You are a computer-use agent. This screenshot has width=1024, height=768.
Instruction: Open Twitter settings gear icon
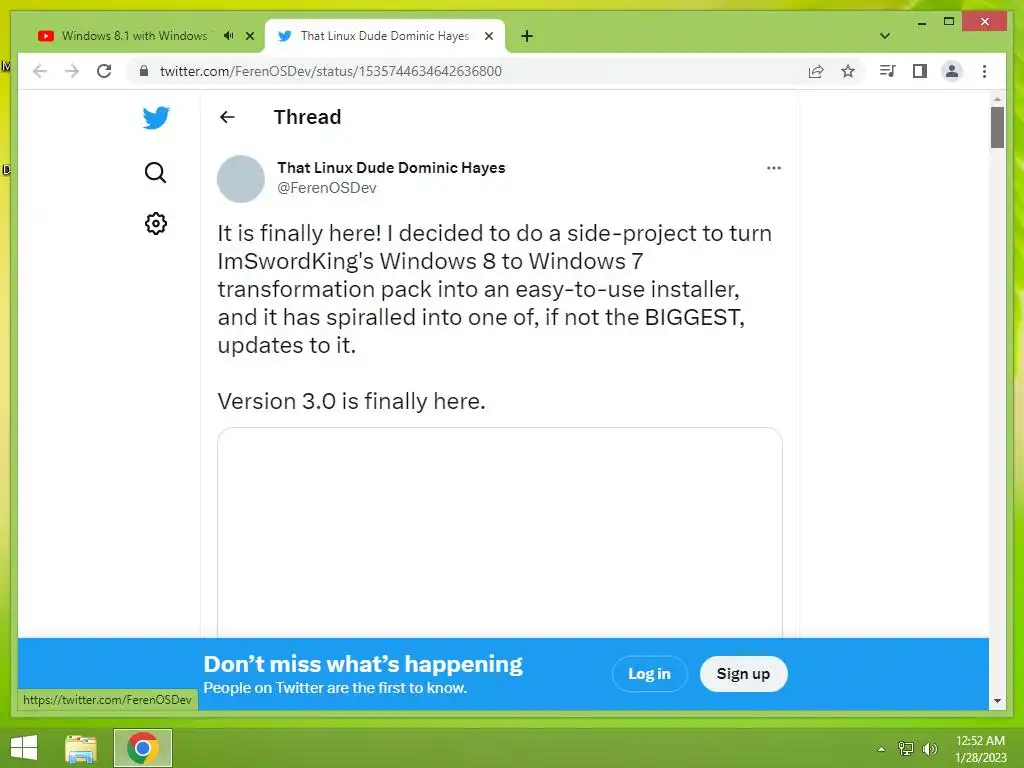click(155, 223)
